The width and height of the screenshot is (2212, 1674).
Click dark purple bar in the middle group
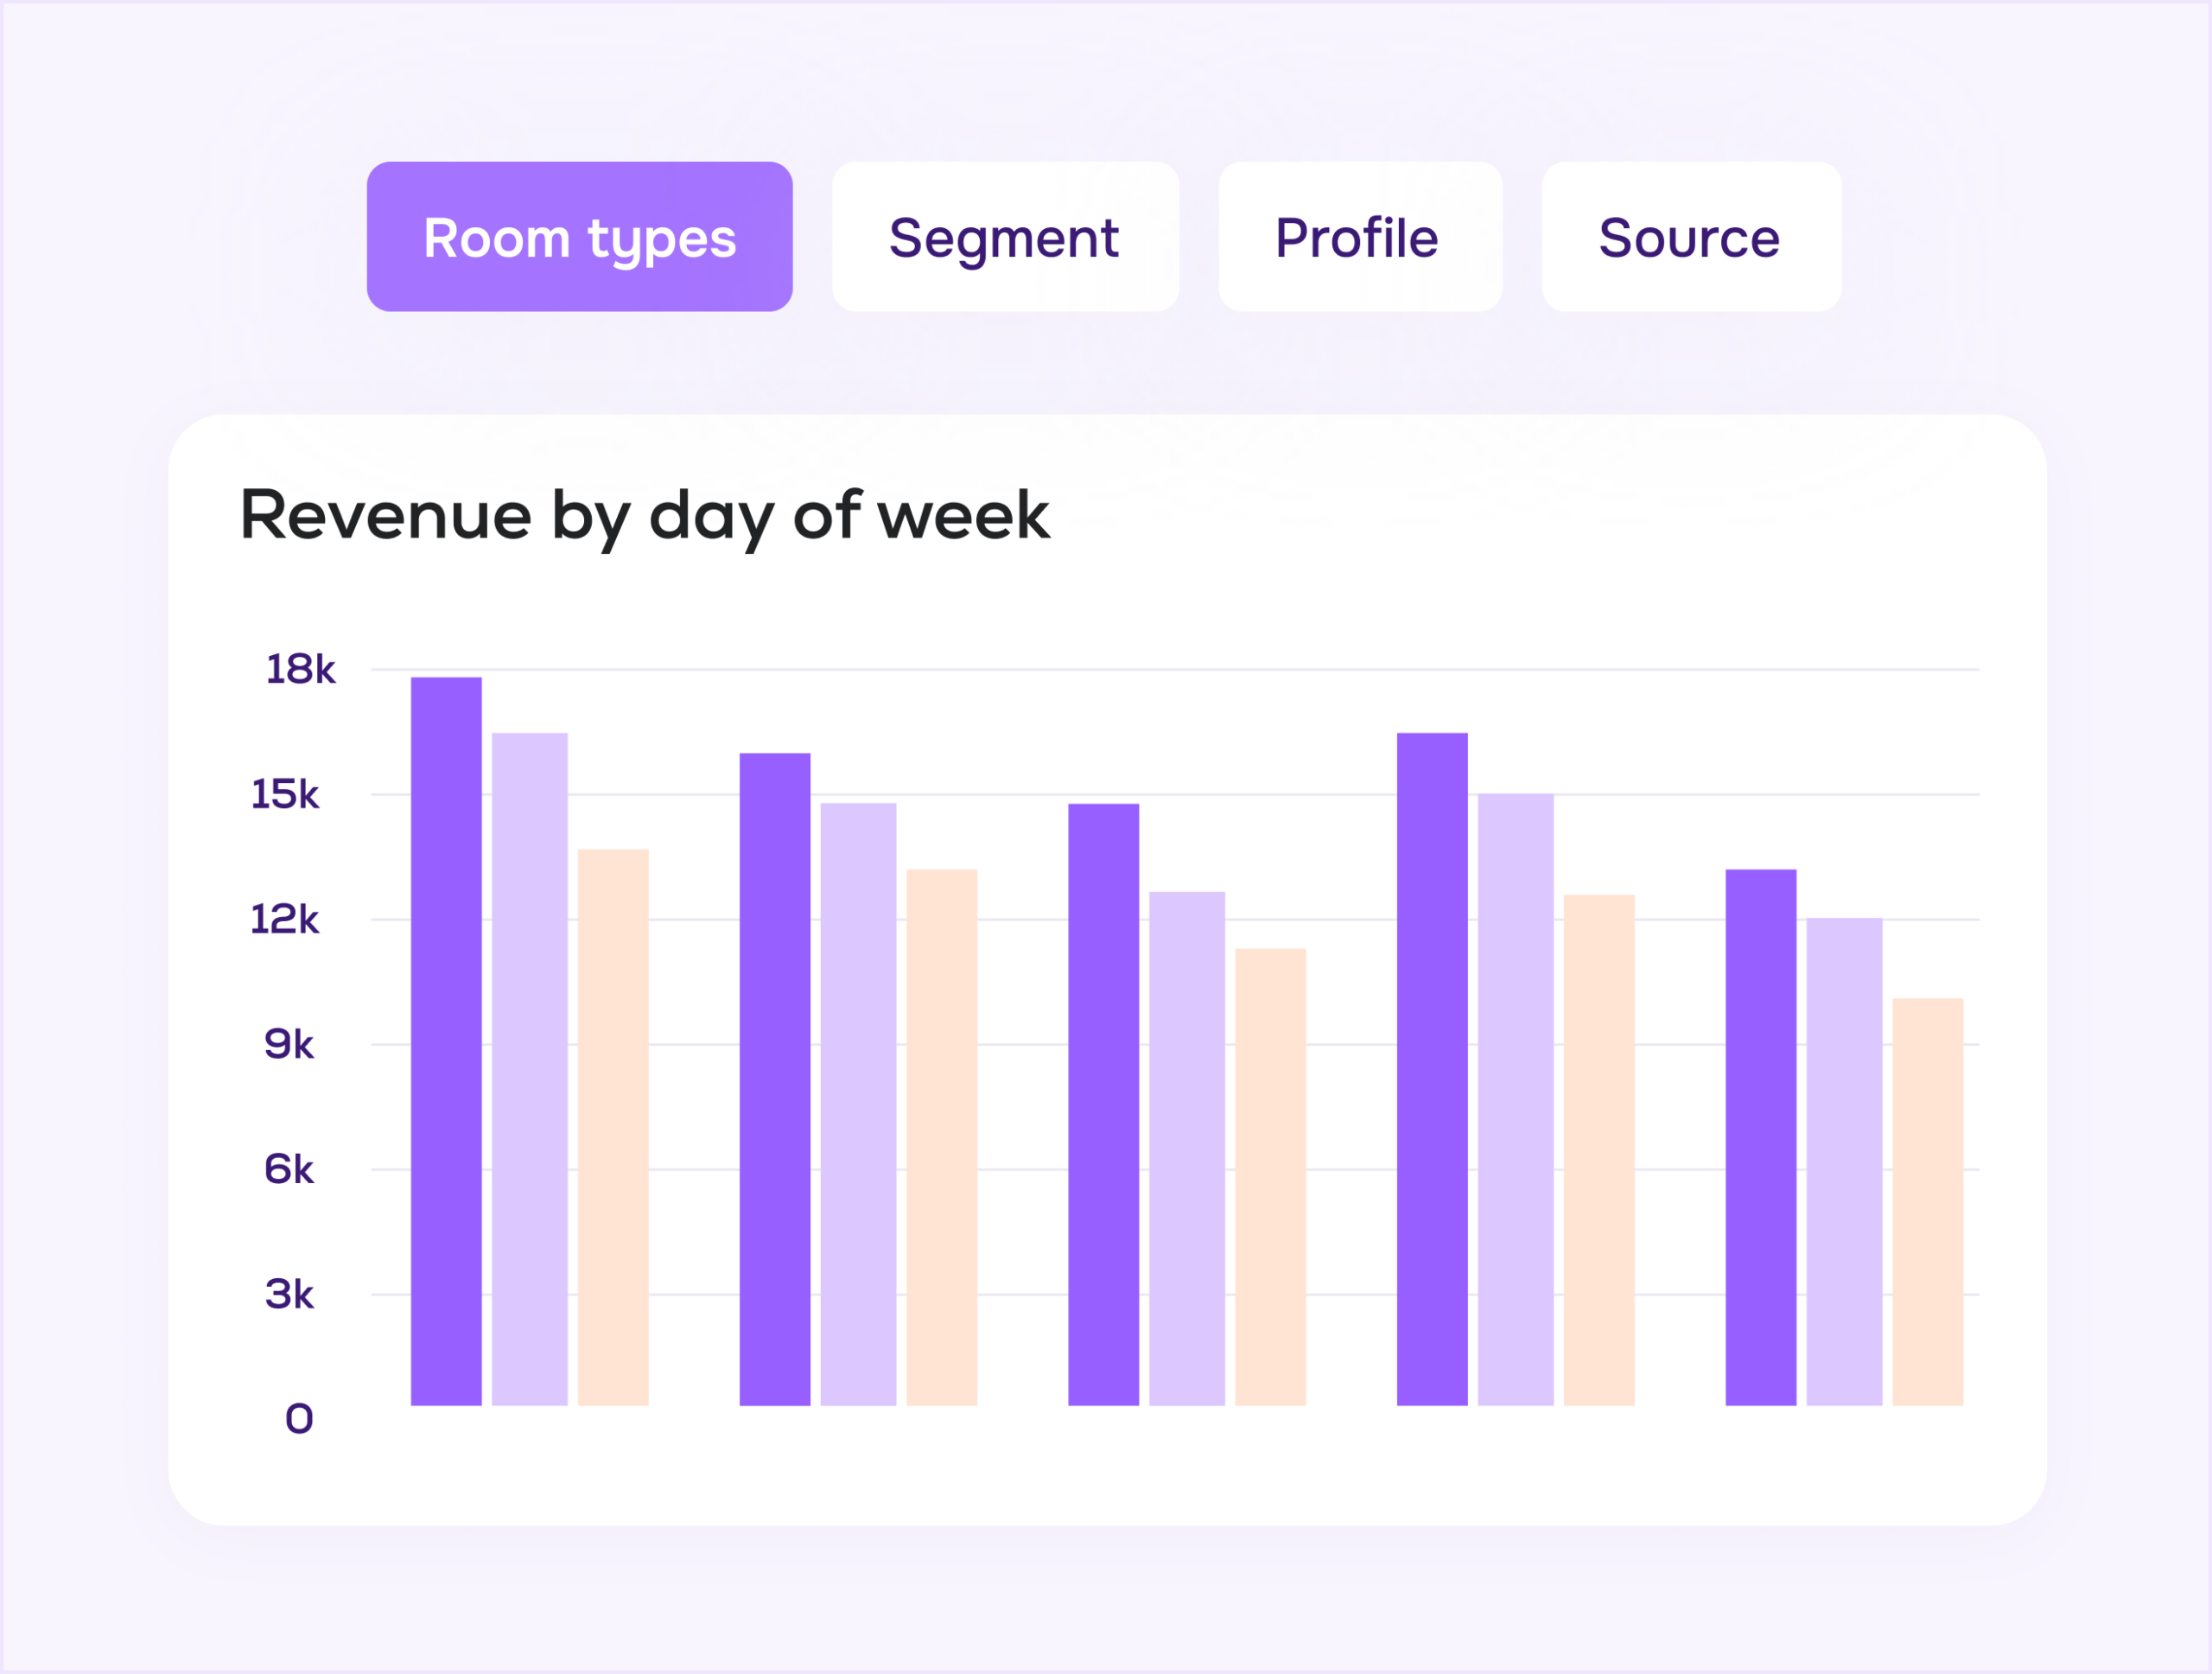click(x=1103, y=1104)
